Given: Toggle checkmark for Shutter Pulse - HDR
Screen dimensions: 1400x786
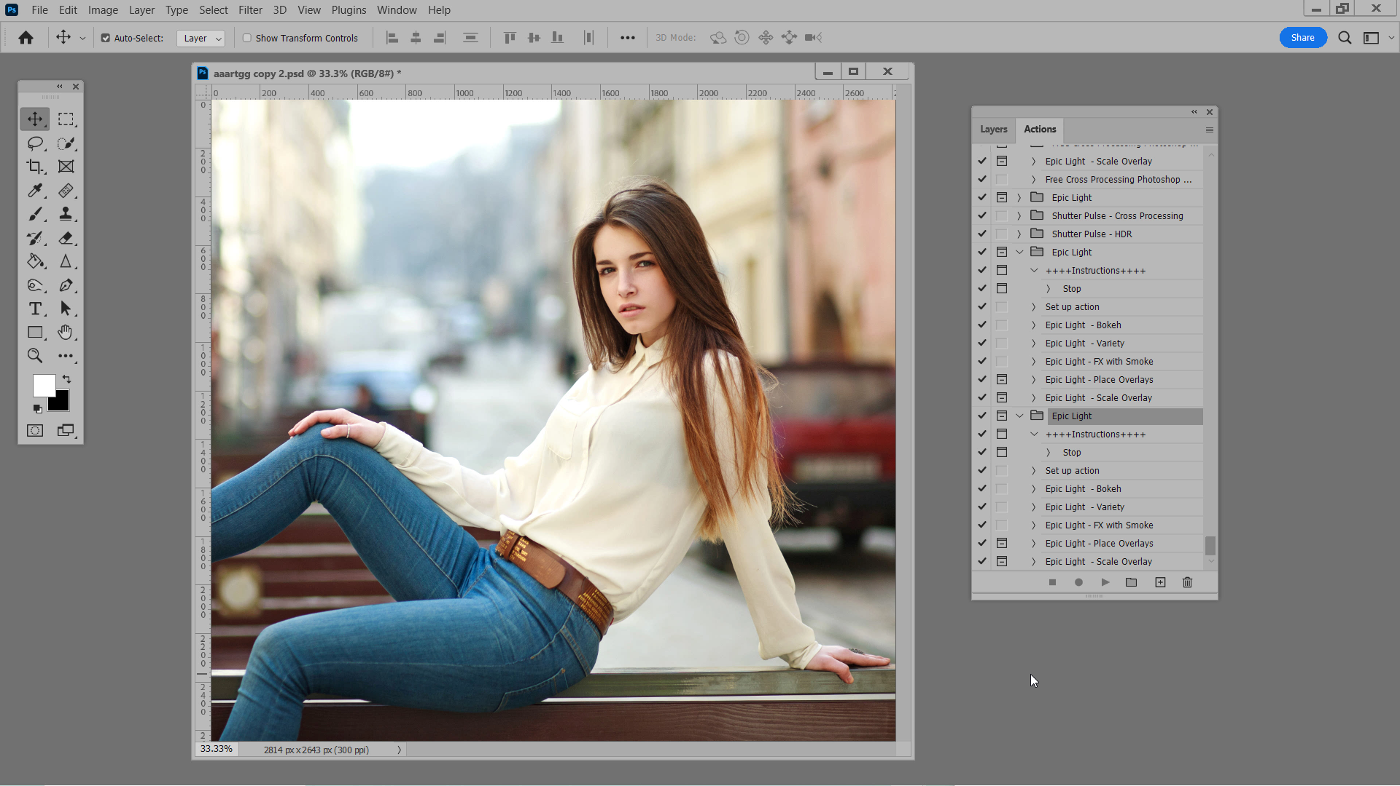Looking at the screenshot, I should pos(982,234).
